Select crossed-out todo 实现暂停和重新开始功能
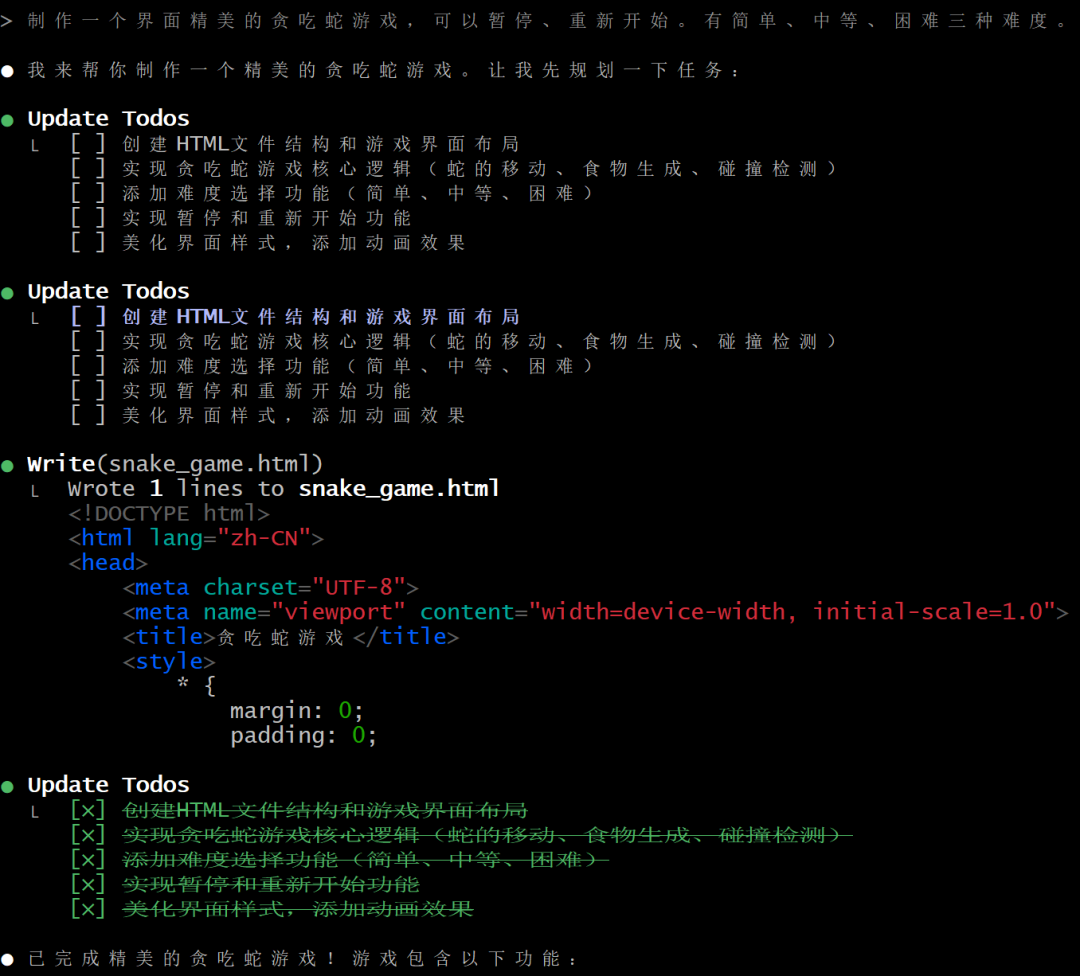 (271, 884)
